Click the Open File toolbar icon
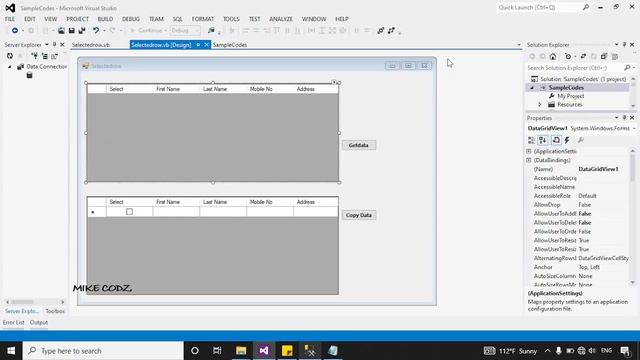The image size is (640, 360). (61, 31)
